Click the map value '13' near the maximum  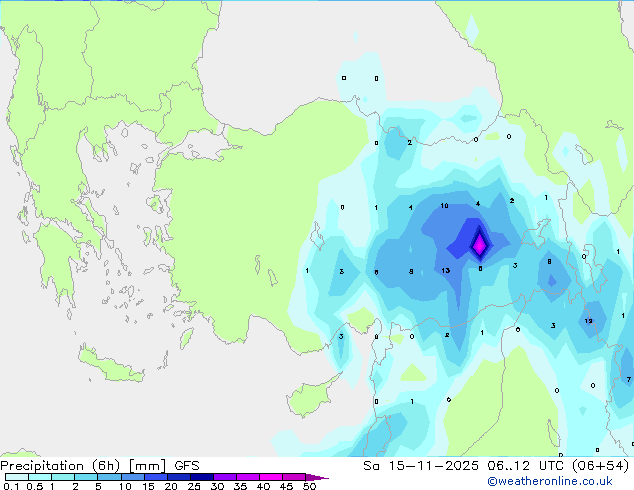(446, 270)
